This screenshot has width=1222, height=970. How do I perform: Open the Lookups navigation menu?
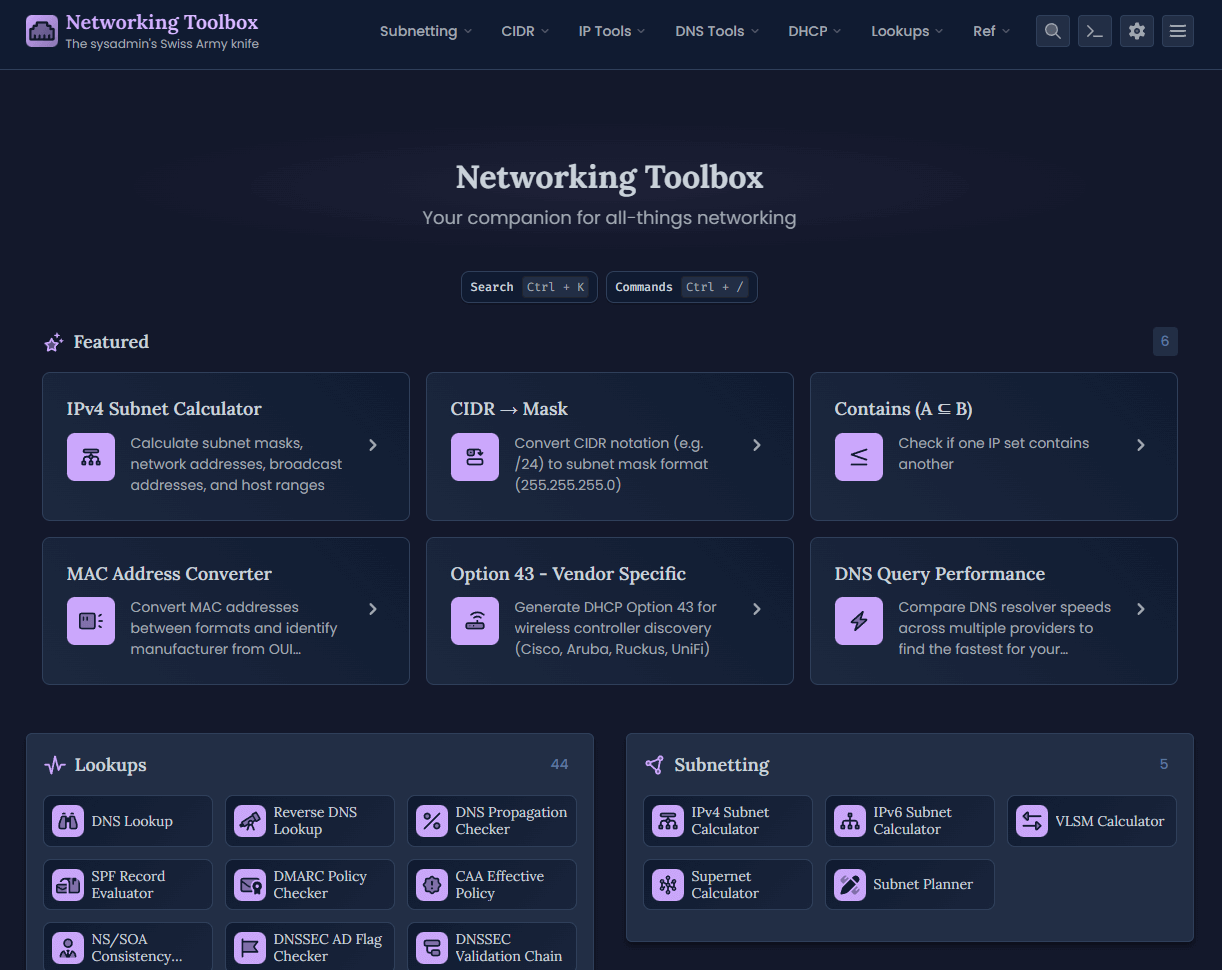(x=906, y=31)
